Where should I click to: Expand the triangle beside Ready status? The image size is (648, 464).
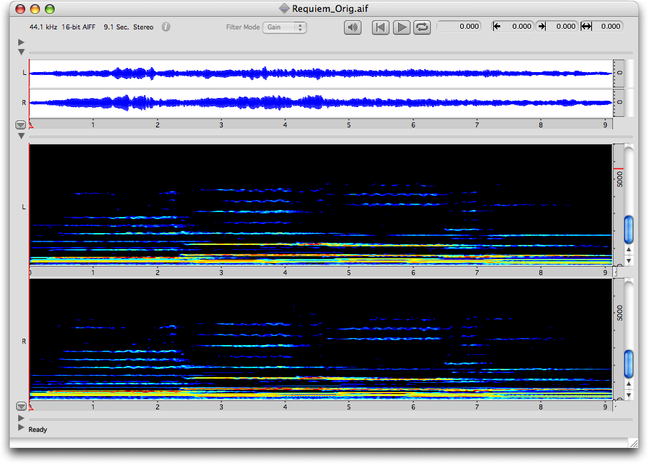point(21,429)
